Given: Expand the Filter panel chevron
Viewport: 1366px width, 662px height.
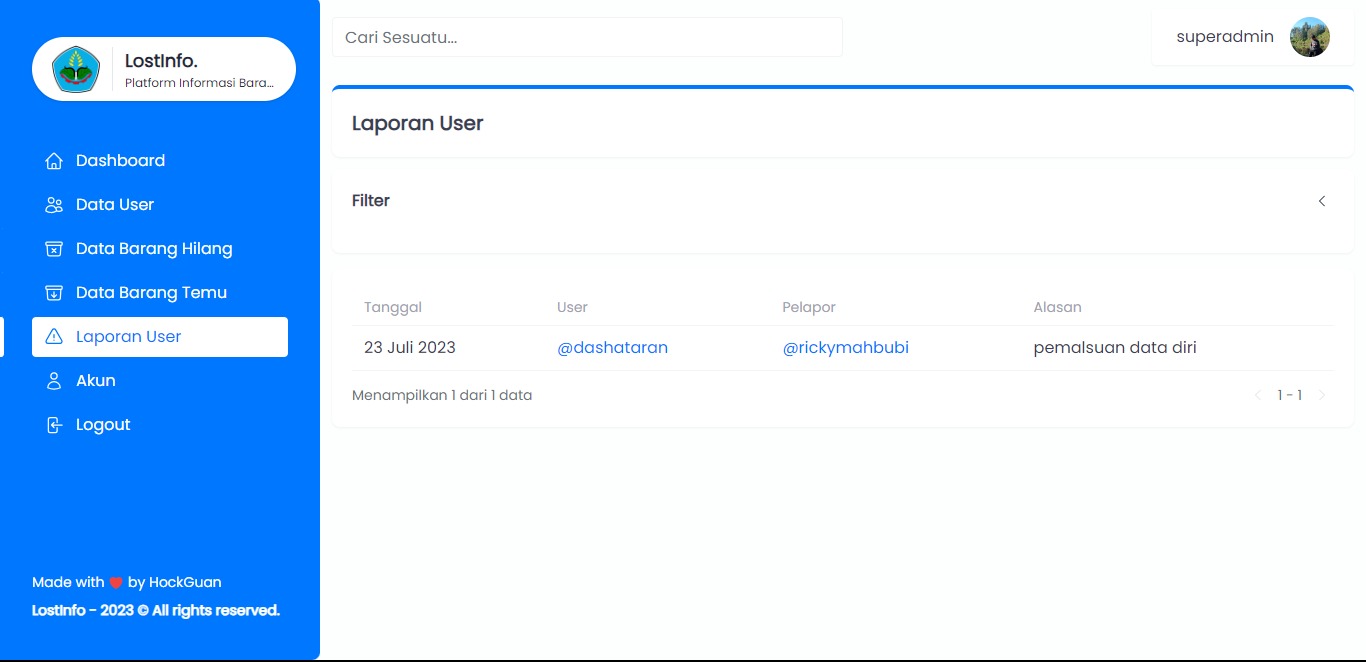Looking at the screenshot, I should tap(1321, 201).
